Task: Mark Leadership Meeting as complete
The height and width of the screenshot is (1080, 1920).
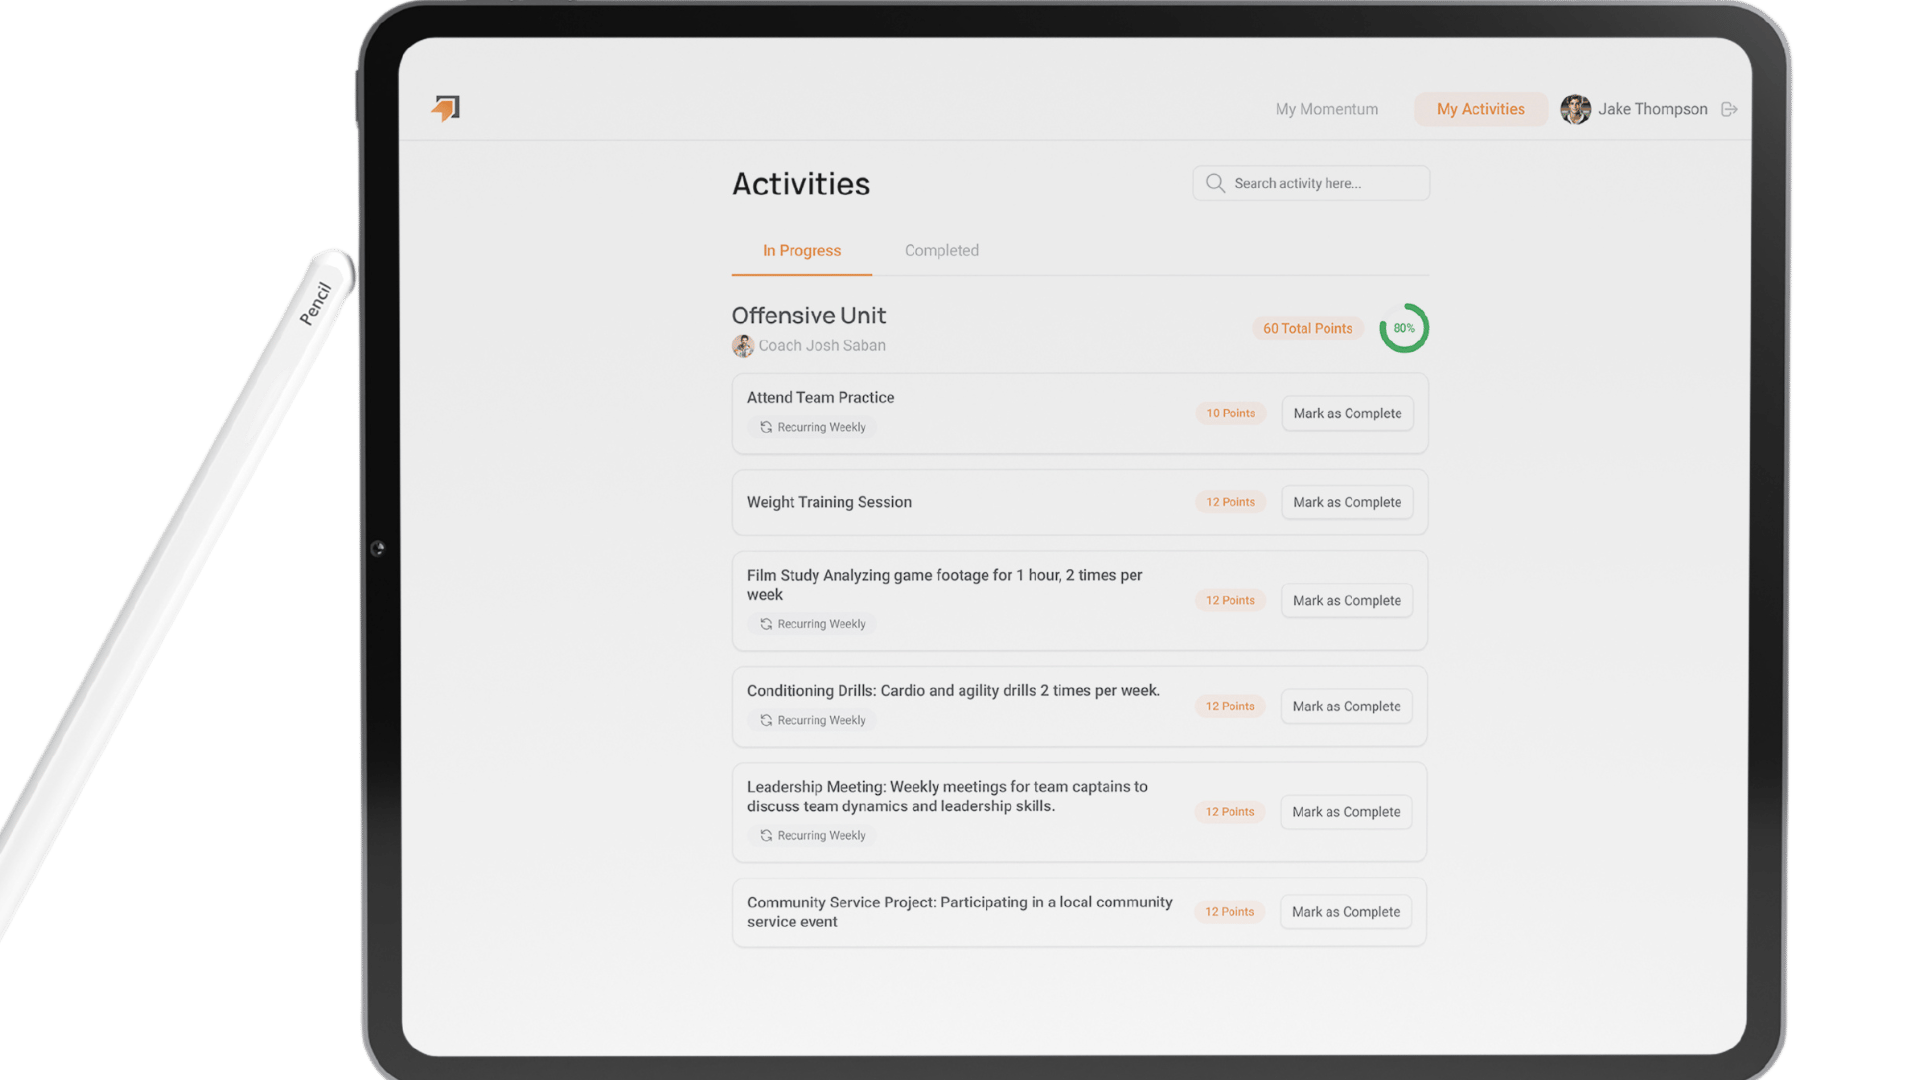Action: pyautogui.click(x=1346, y=812)
